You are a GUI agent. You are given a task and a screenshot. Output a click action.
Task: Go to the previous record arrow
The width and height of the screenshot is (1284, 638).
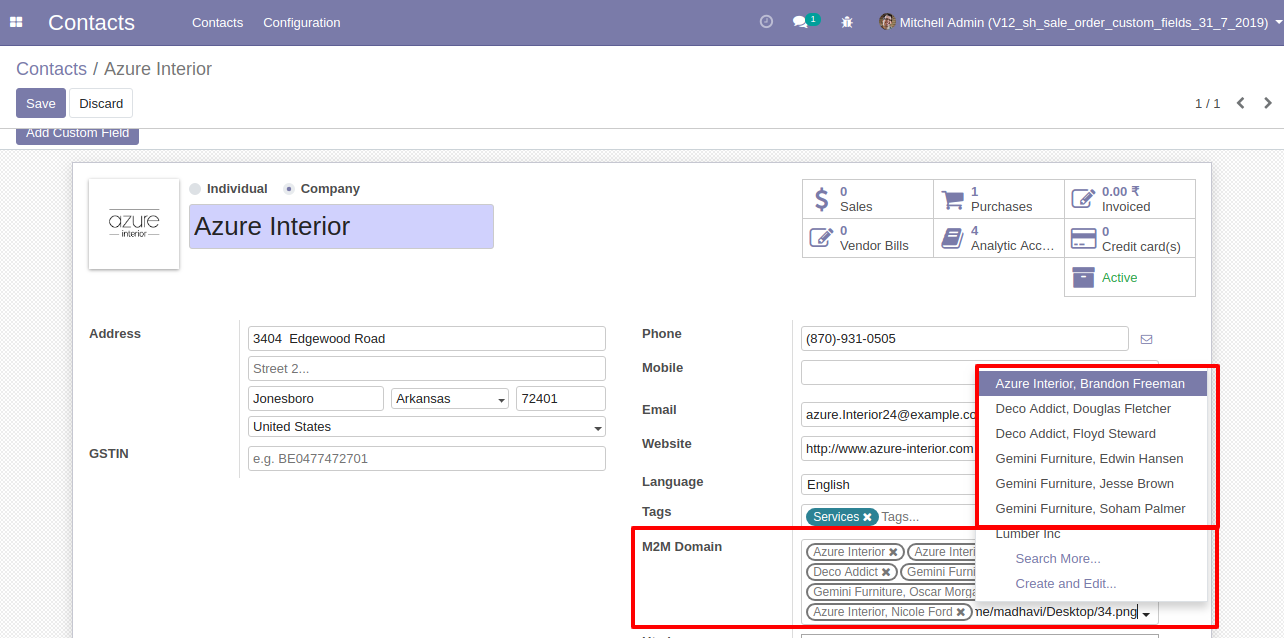pyautogui.click(x=1241, y=103)
